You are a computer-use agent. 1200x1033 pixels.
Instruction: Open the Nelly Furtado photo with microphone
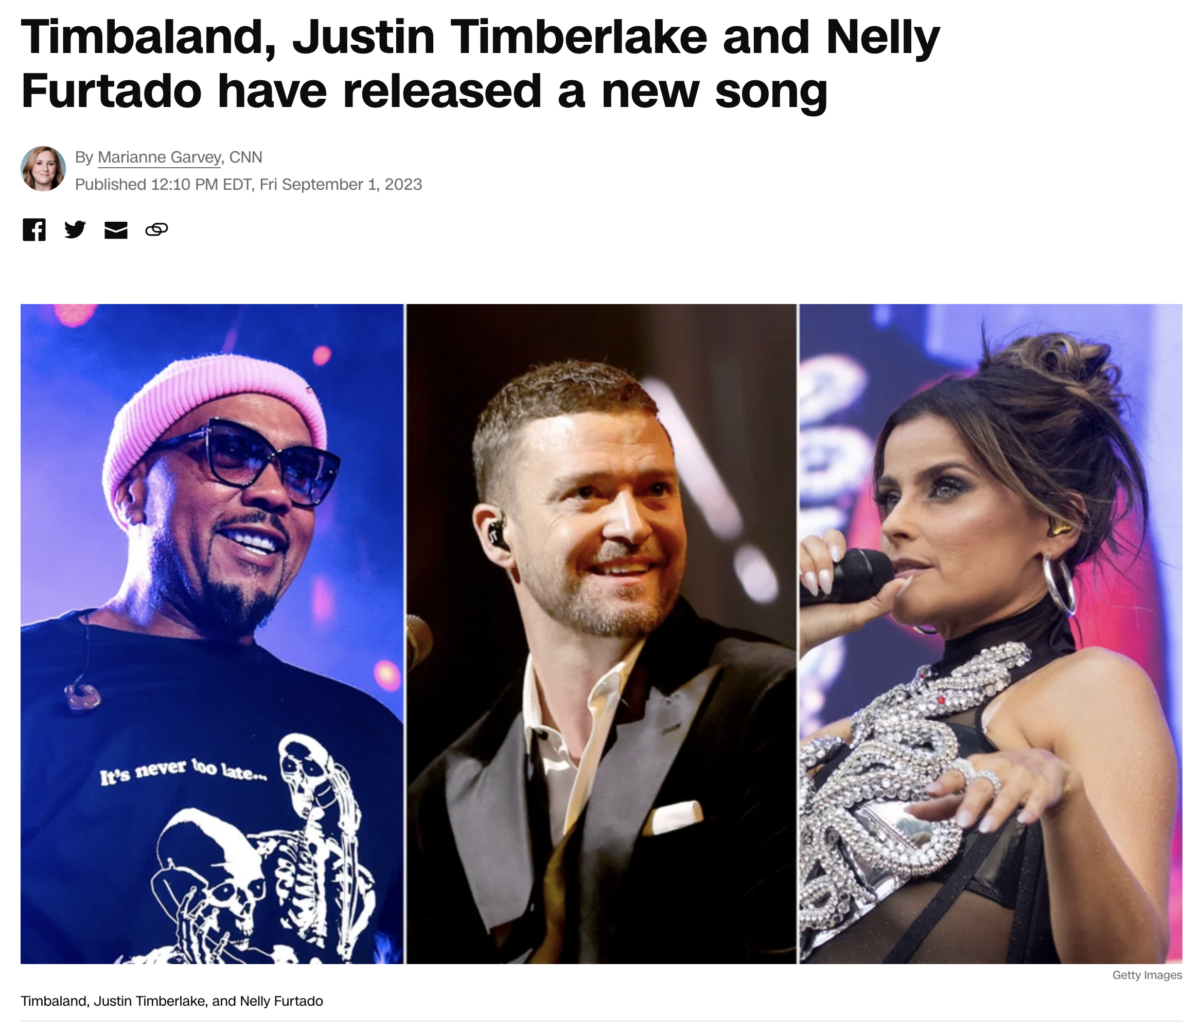click(x=991, y=634)
